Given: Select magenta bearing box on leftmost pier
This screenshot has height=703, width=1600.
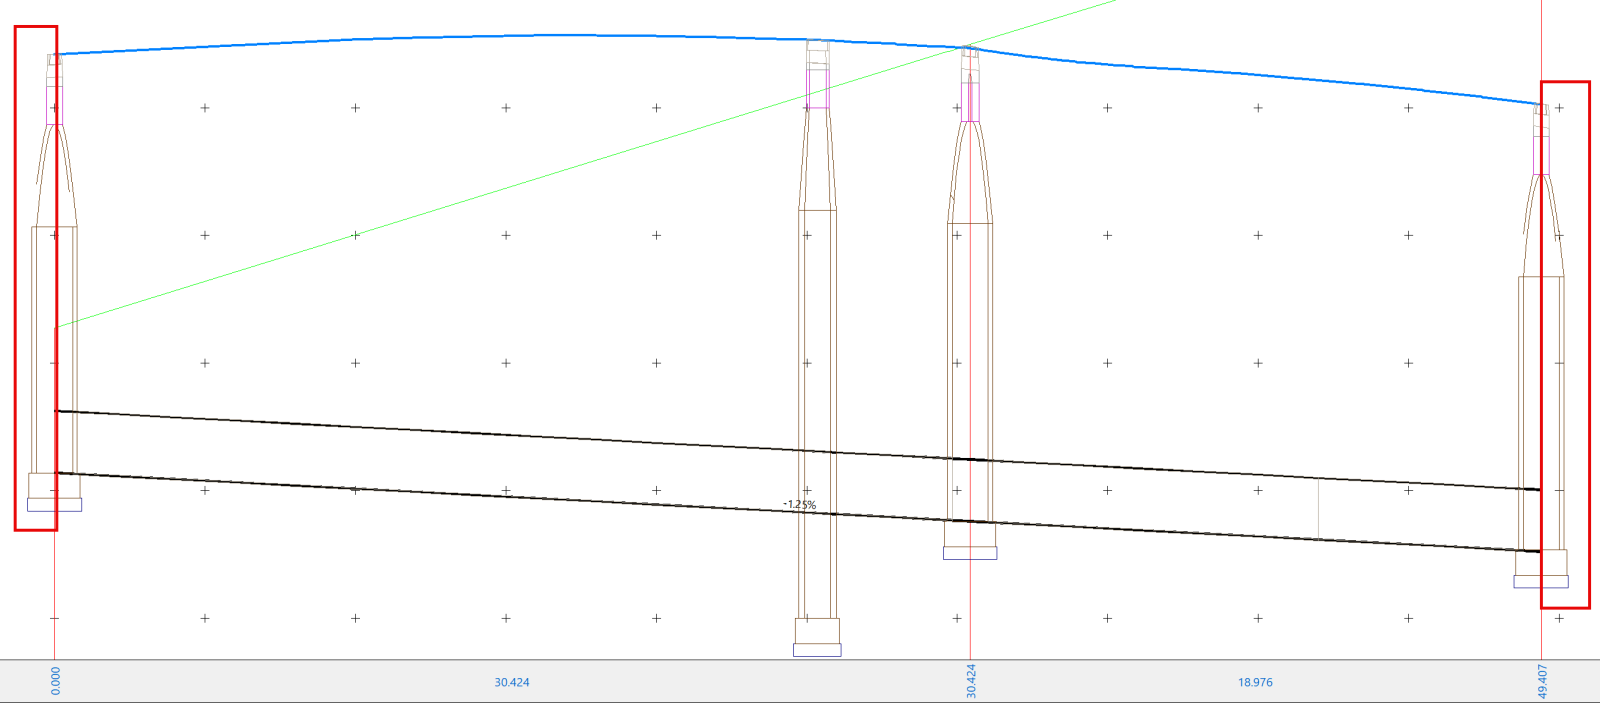Looking at the screenshot, I should (54, 105).
